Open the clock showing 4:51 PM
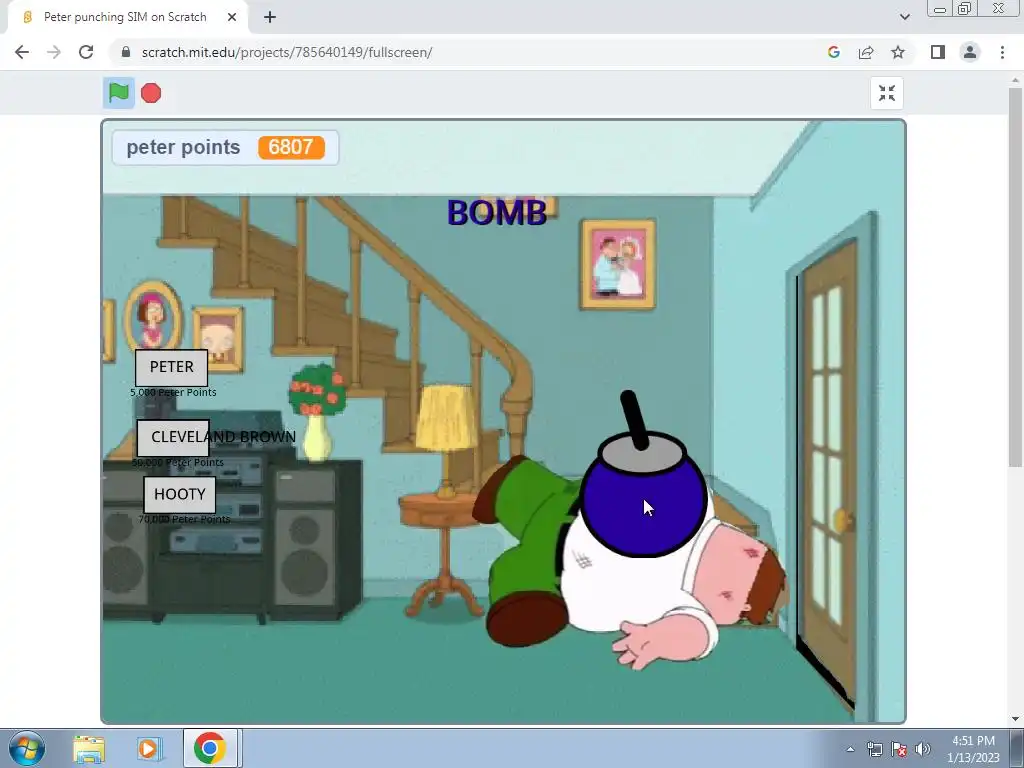The image size is (1024, 768). (973, 749)
